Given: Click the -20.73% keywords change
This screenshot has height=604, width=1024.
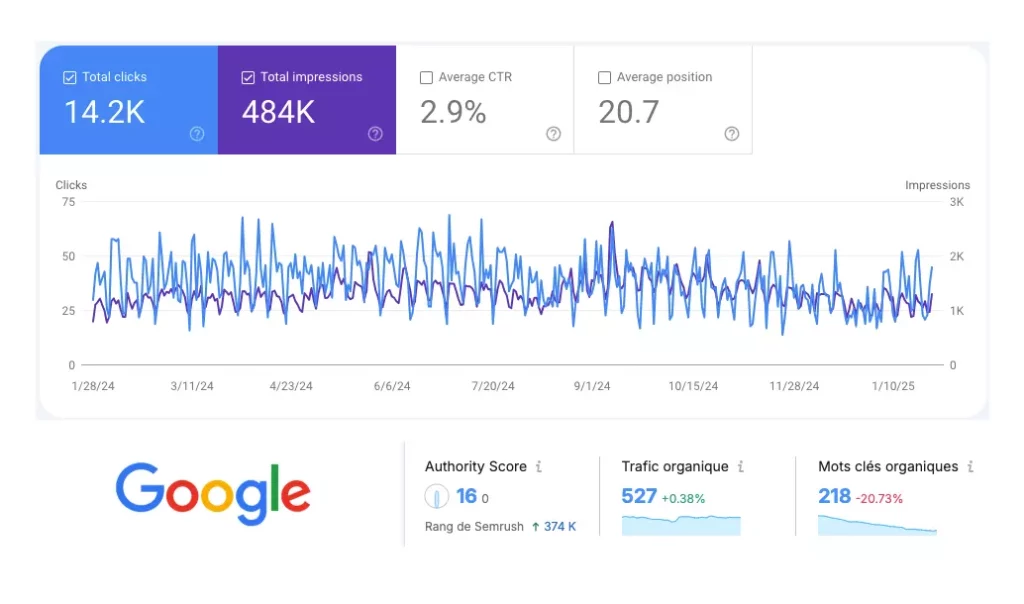Looking at the screenshot, I should point(879,499).
